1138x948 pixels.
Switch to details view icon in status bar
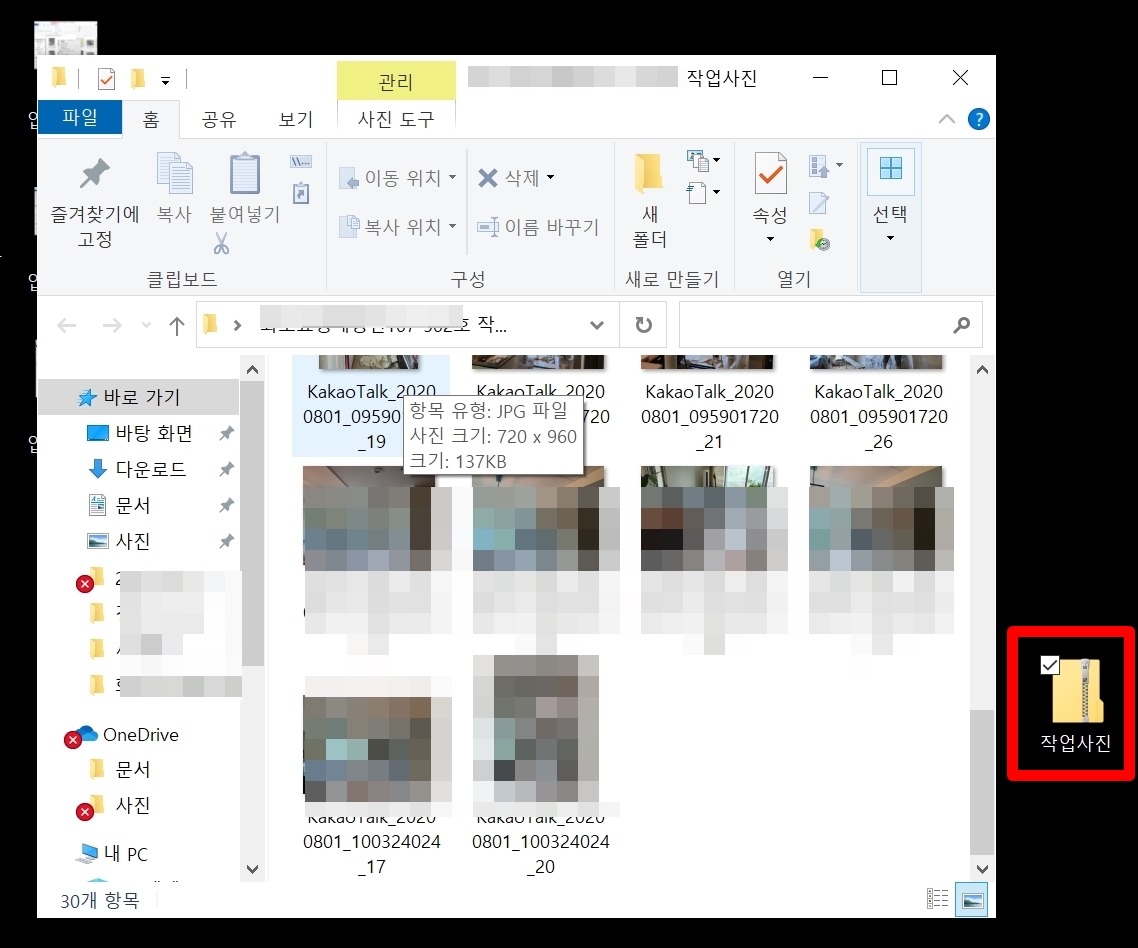[x=938, y=899]
